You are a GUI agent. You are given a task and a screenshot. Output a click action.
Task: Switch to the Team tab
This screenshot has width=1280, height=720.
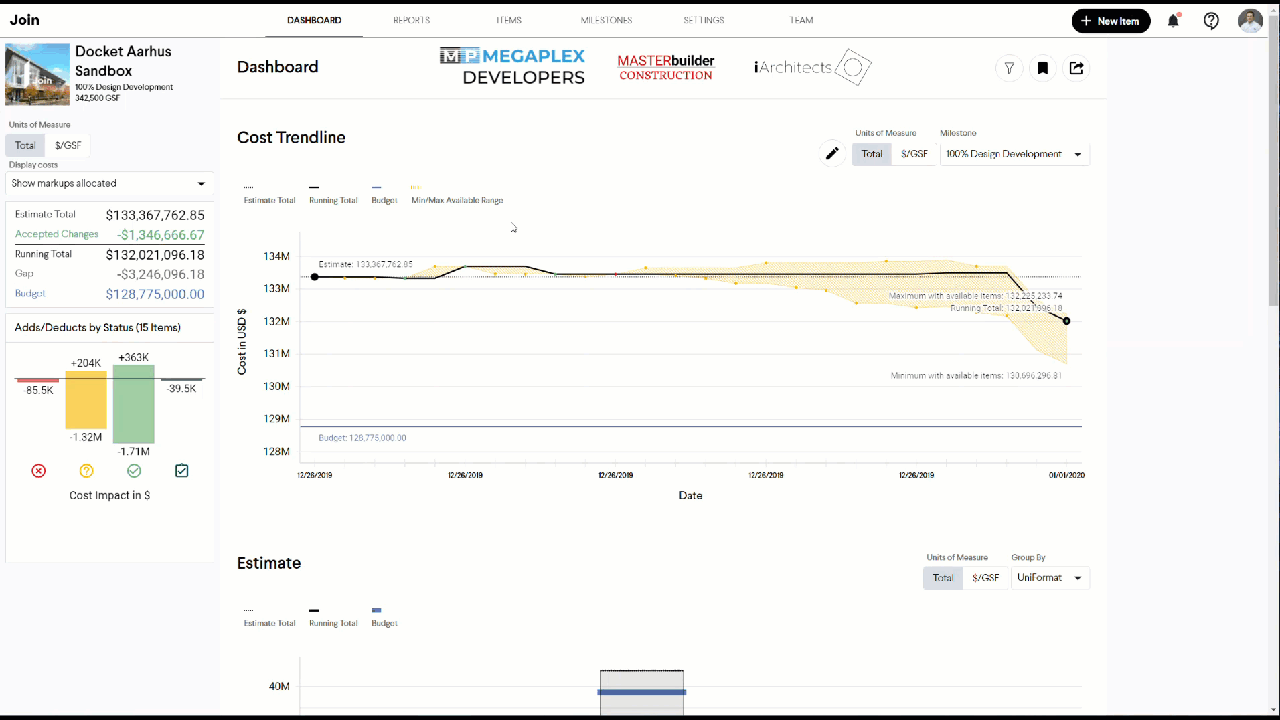[801, 20]
